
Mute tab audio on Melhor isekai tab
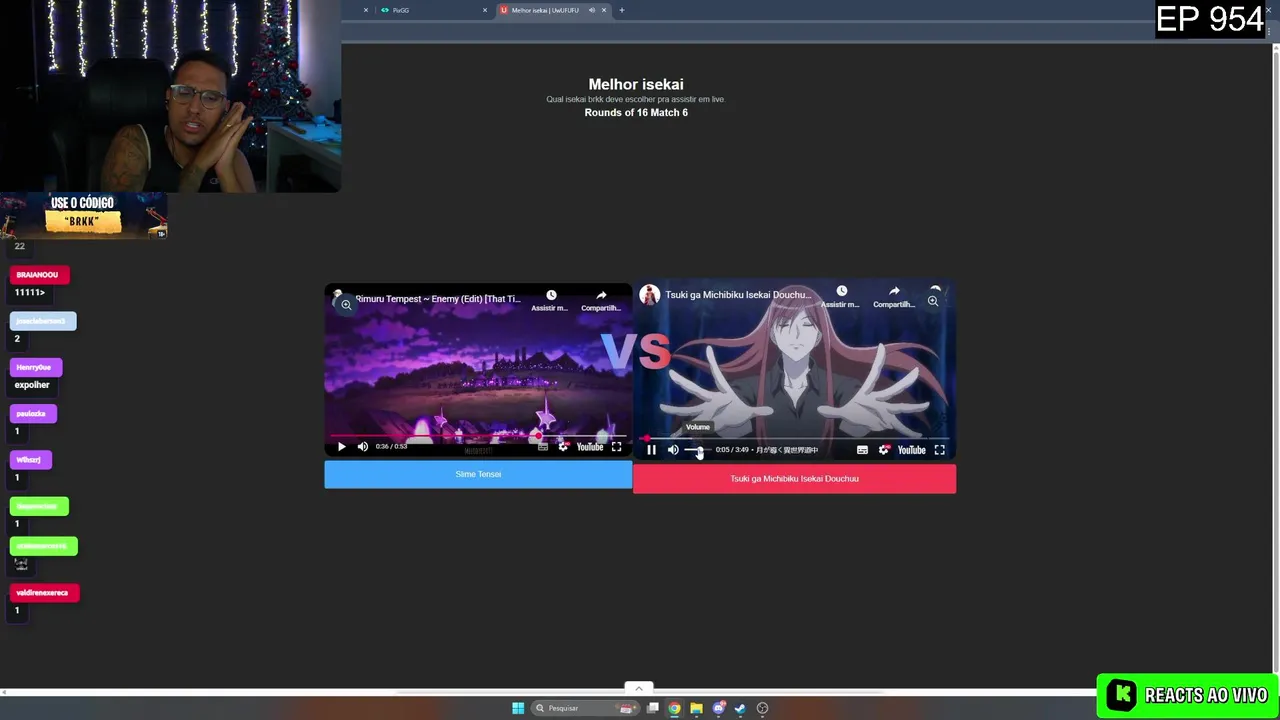pos(591,10)
